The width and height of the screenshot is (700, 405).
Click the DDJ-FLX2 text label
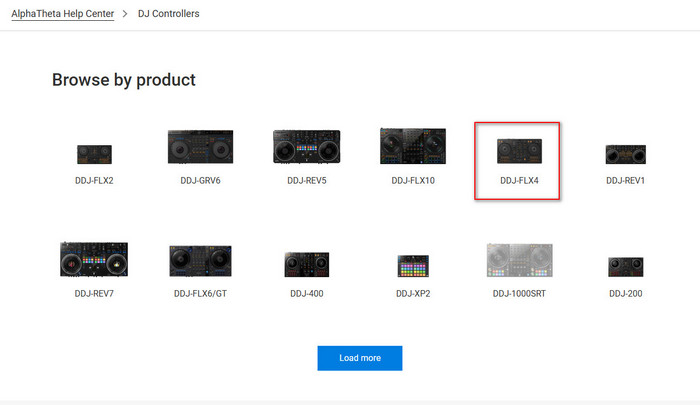(94, 181)
